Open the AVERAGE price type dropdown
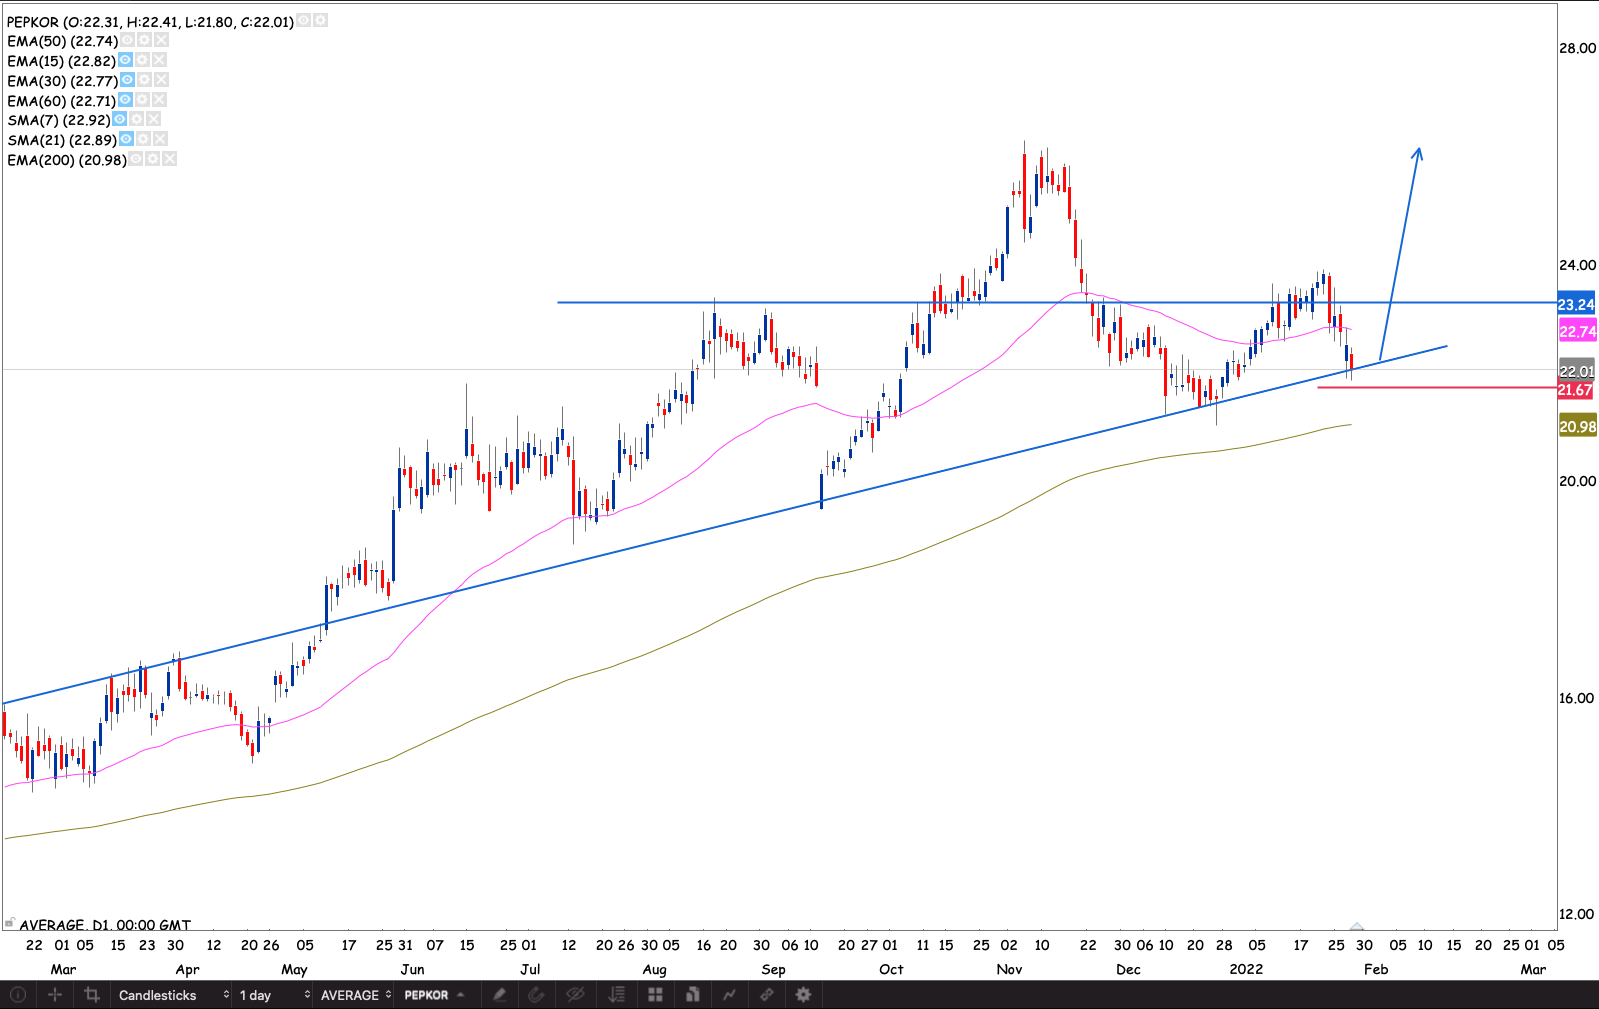 click(x=355, y=995)
